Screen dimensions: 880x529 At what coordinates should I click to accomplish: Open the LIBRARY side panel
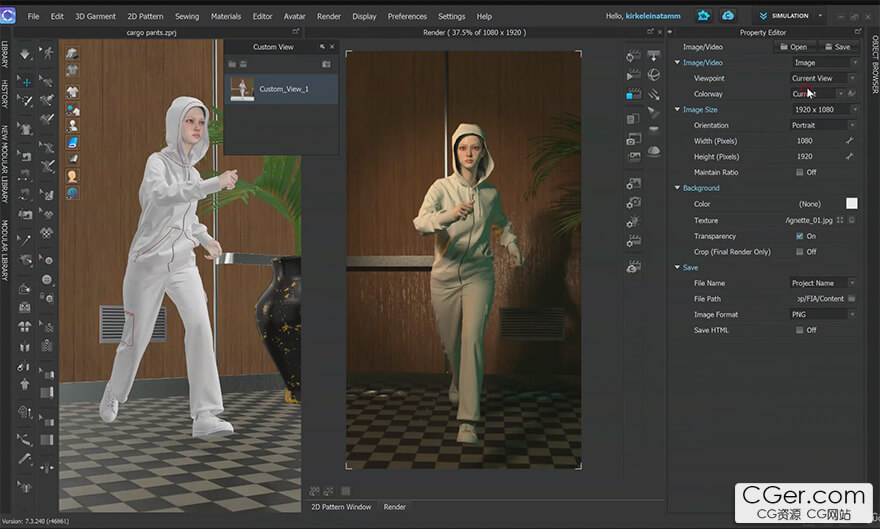click(x=5, y=54)
